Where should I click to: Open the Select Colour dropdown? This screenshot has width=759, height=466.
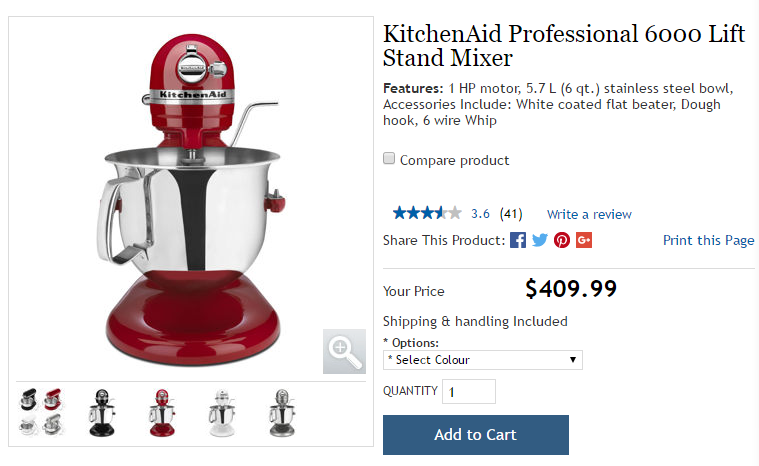pos(483,360)
